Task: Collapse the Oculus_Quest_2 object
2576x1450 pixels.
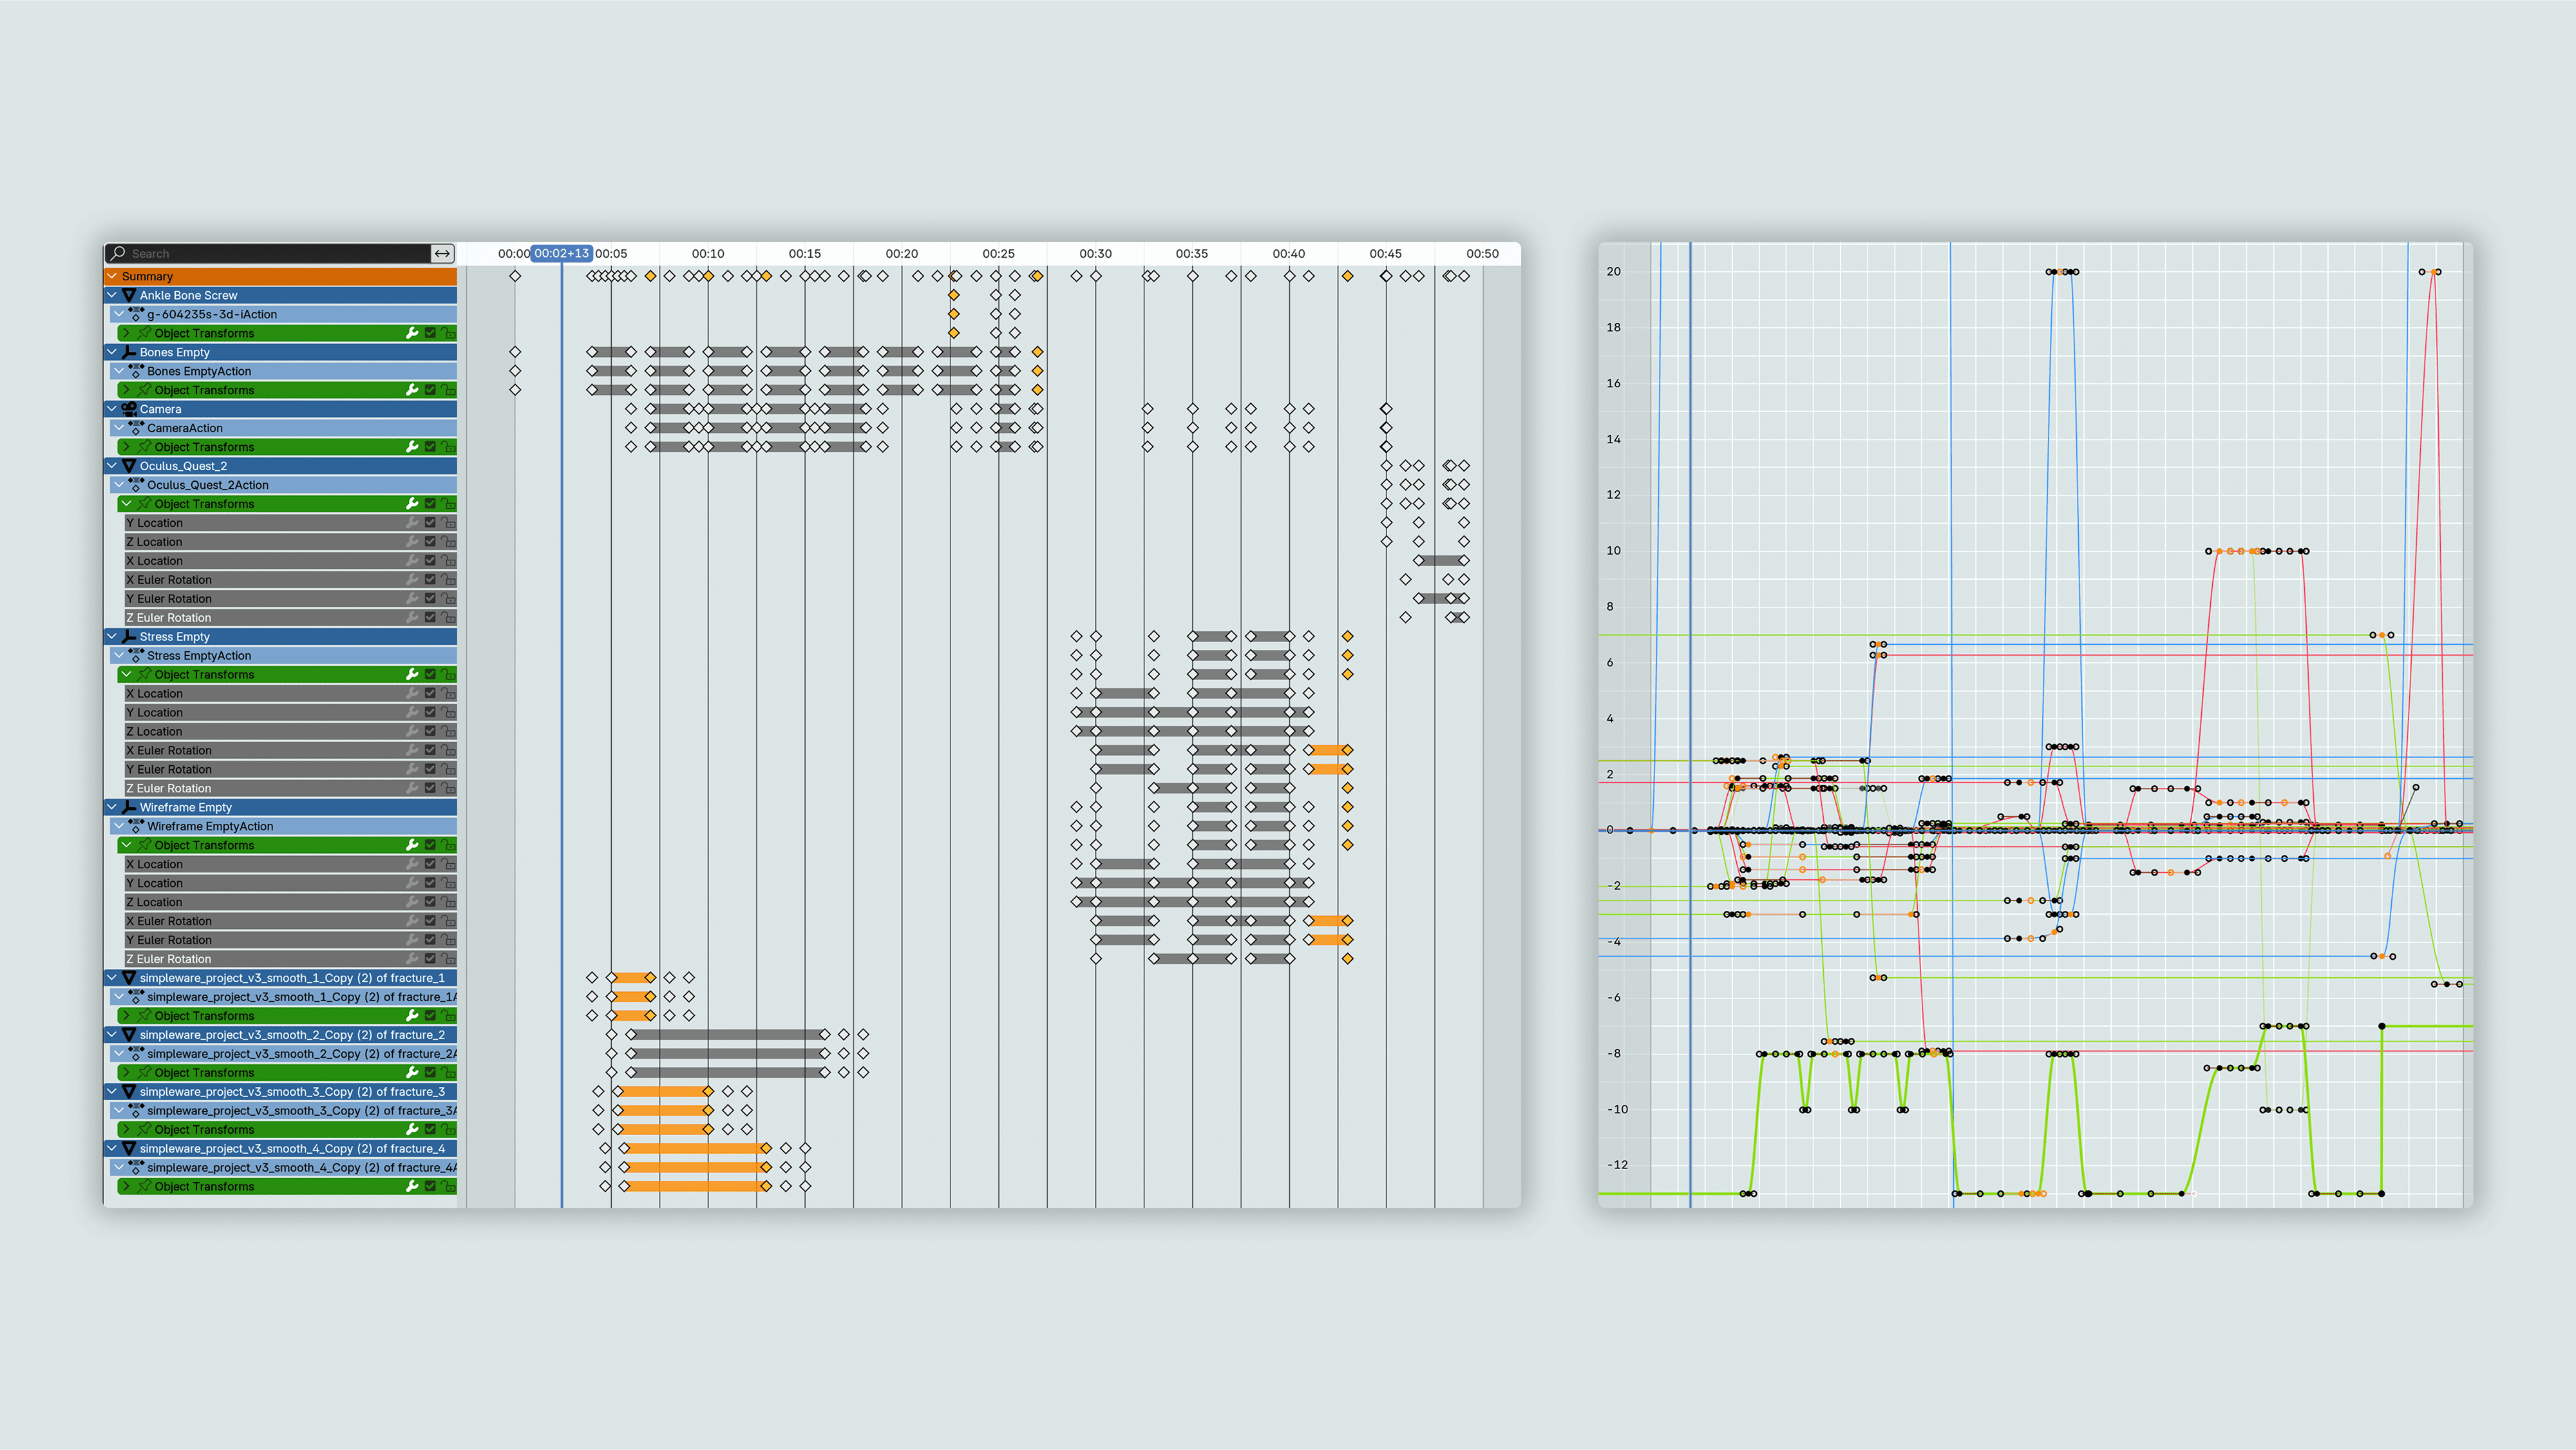Action: 112,466
